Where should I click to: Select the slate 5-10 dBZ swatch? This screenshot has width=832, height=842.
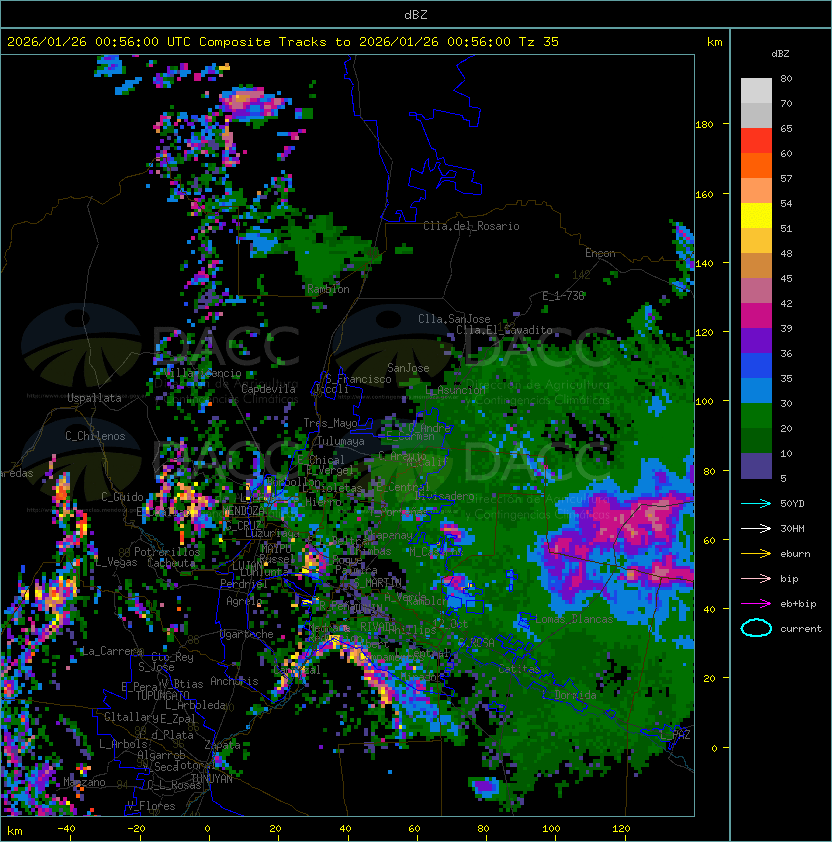(756, 466)
